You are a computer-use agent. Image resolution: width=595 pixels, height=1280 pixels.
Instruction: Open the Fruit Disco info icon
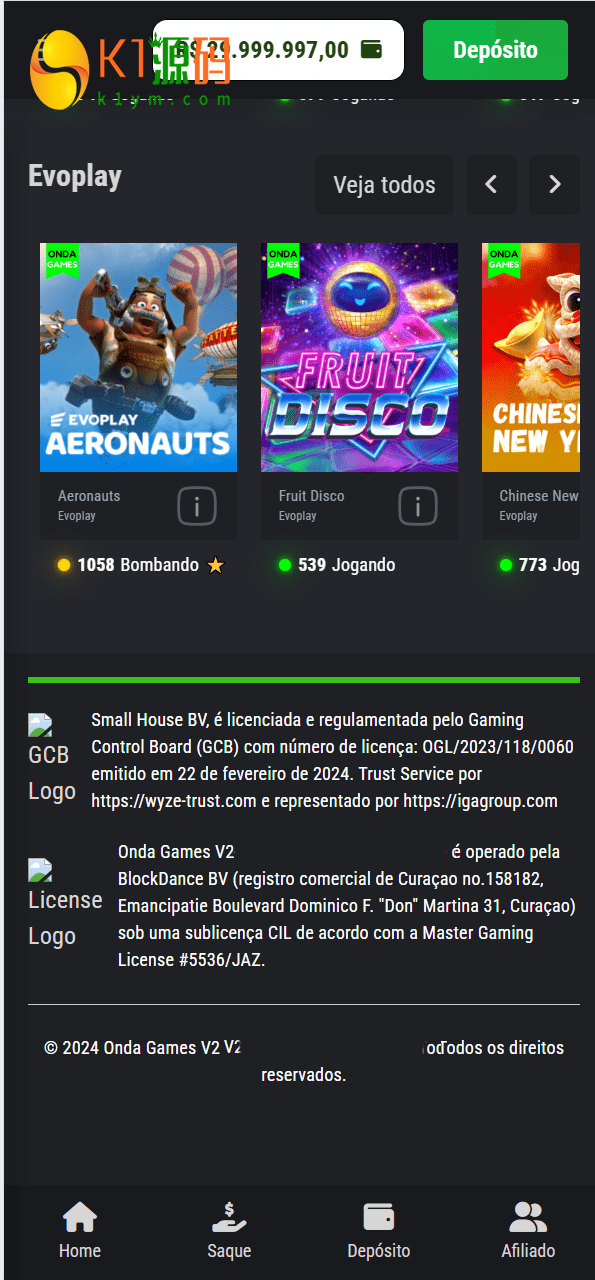418,506
